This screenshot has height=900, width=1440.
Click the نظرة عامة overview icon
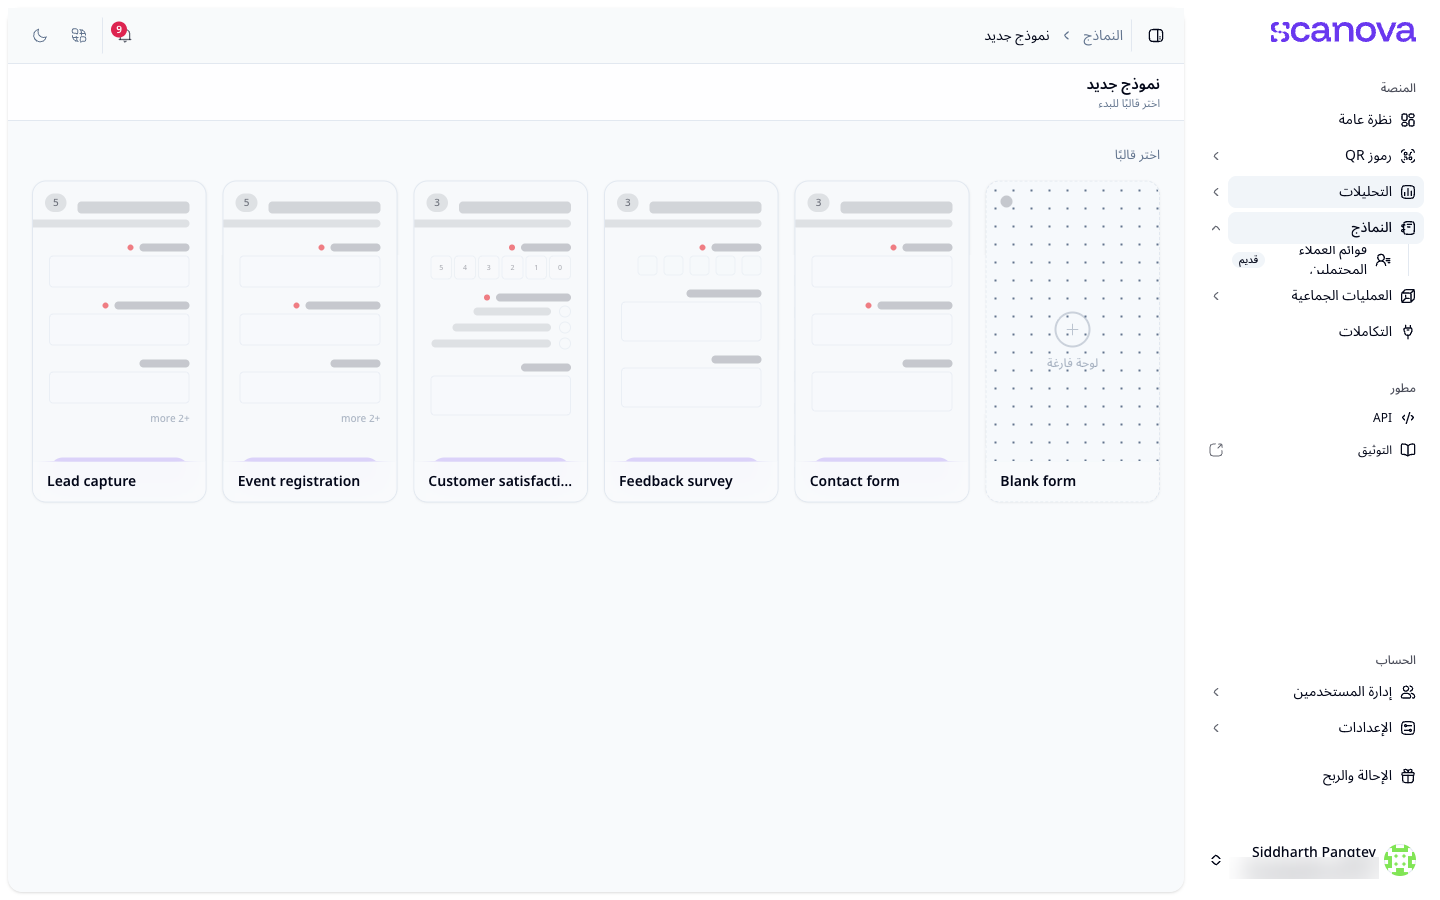pyautogui.click(x=1408, y=120)
